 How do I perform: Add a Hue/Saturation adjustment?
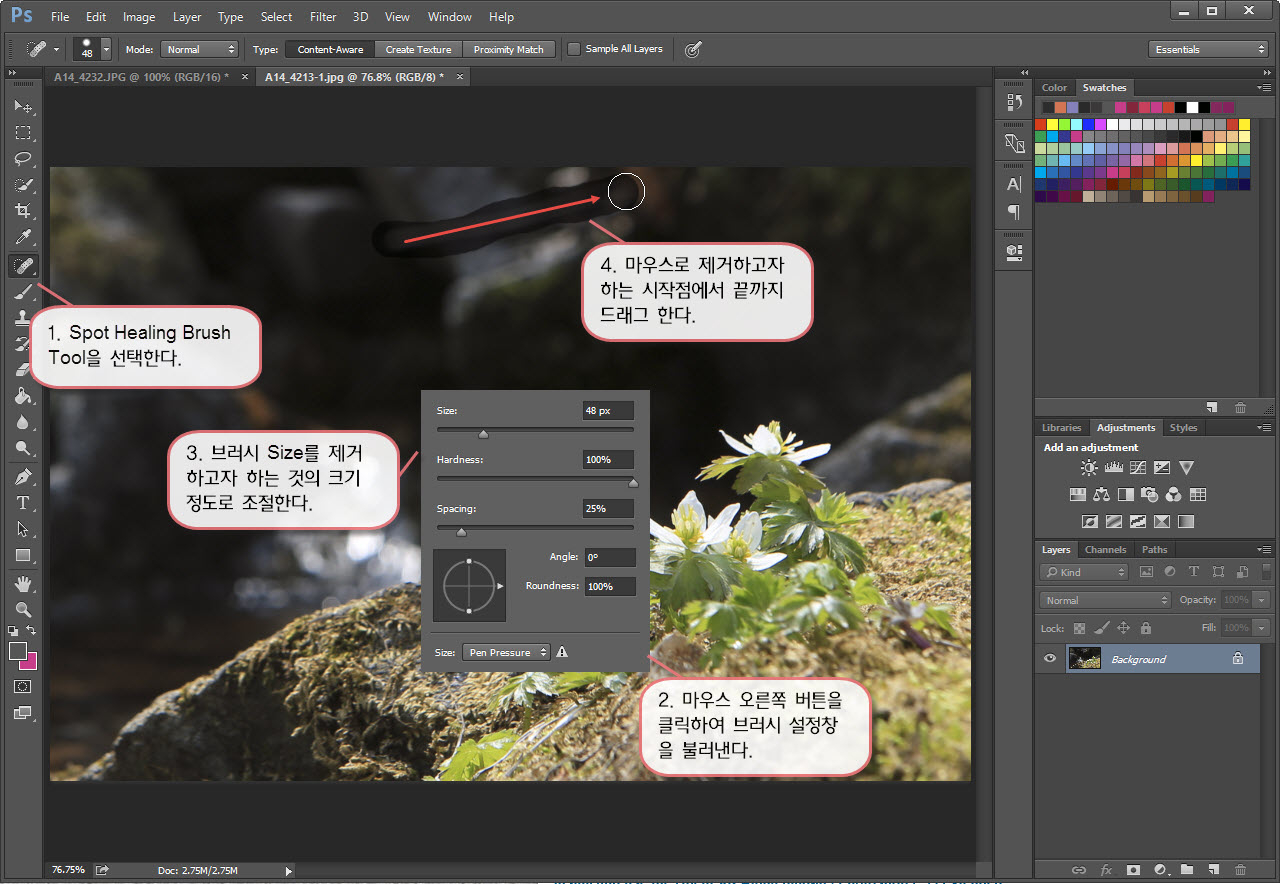click(x=1078, y=494)
